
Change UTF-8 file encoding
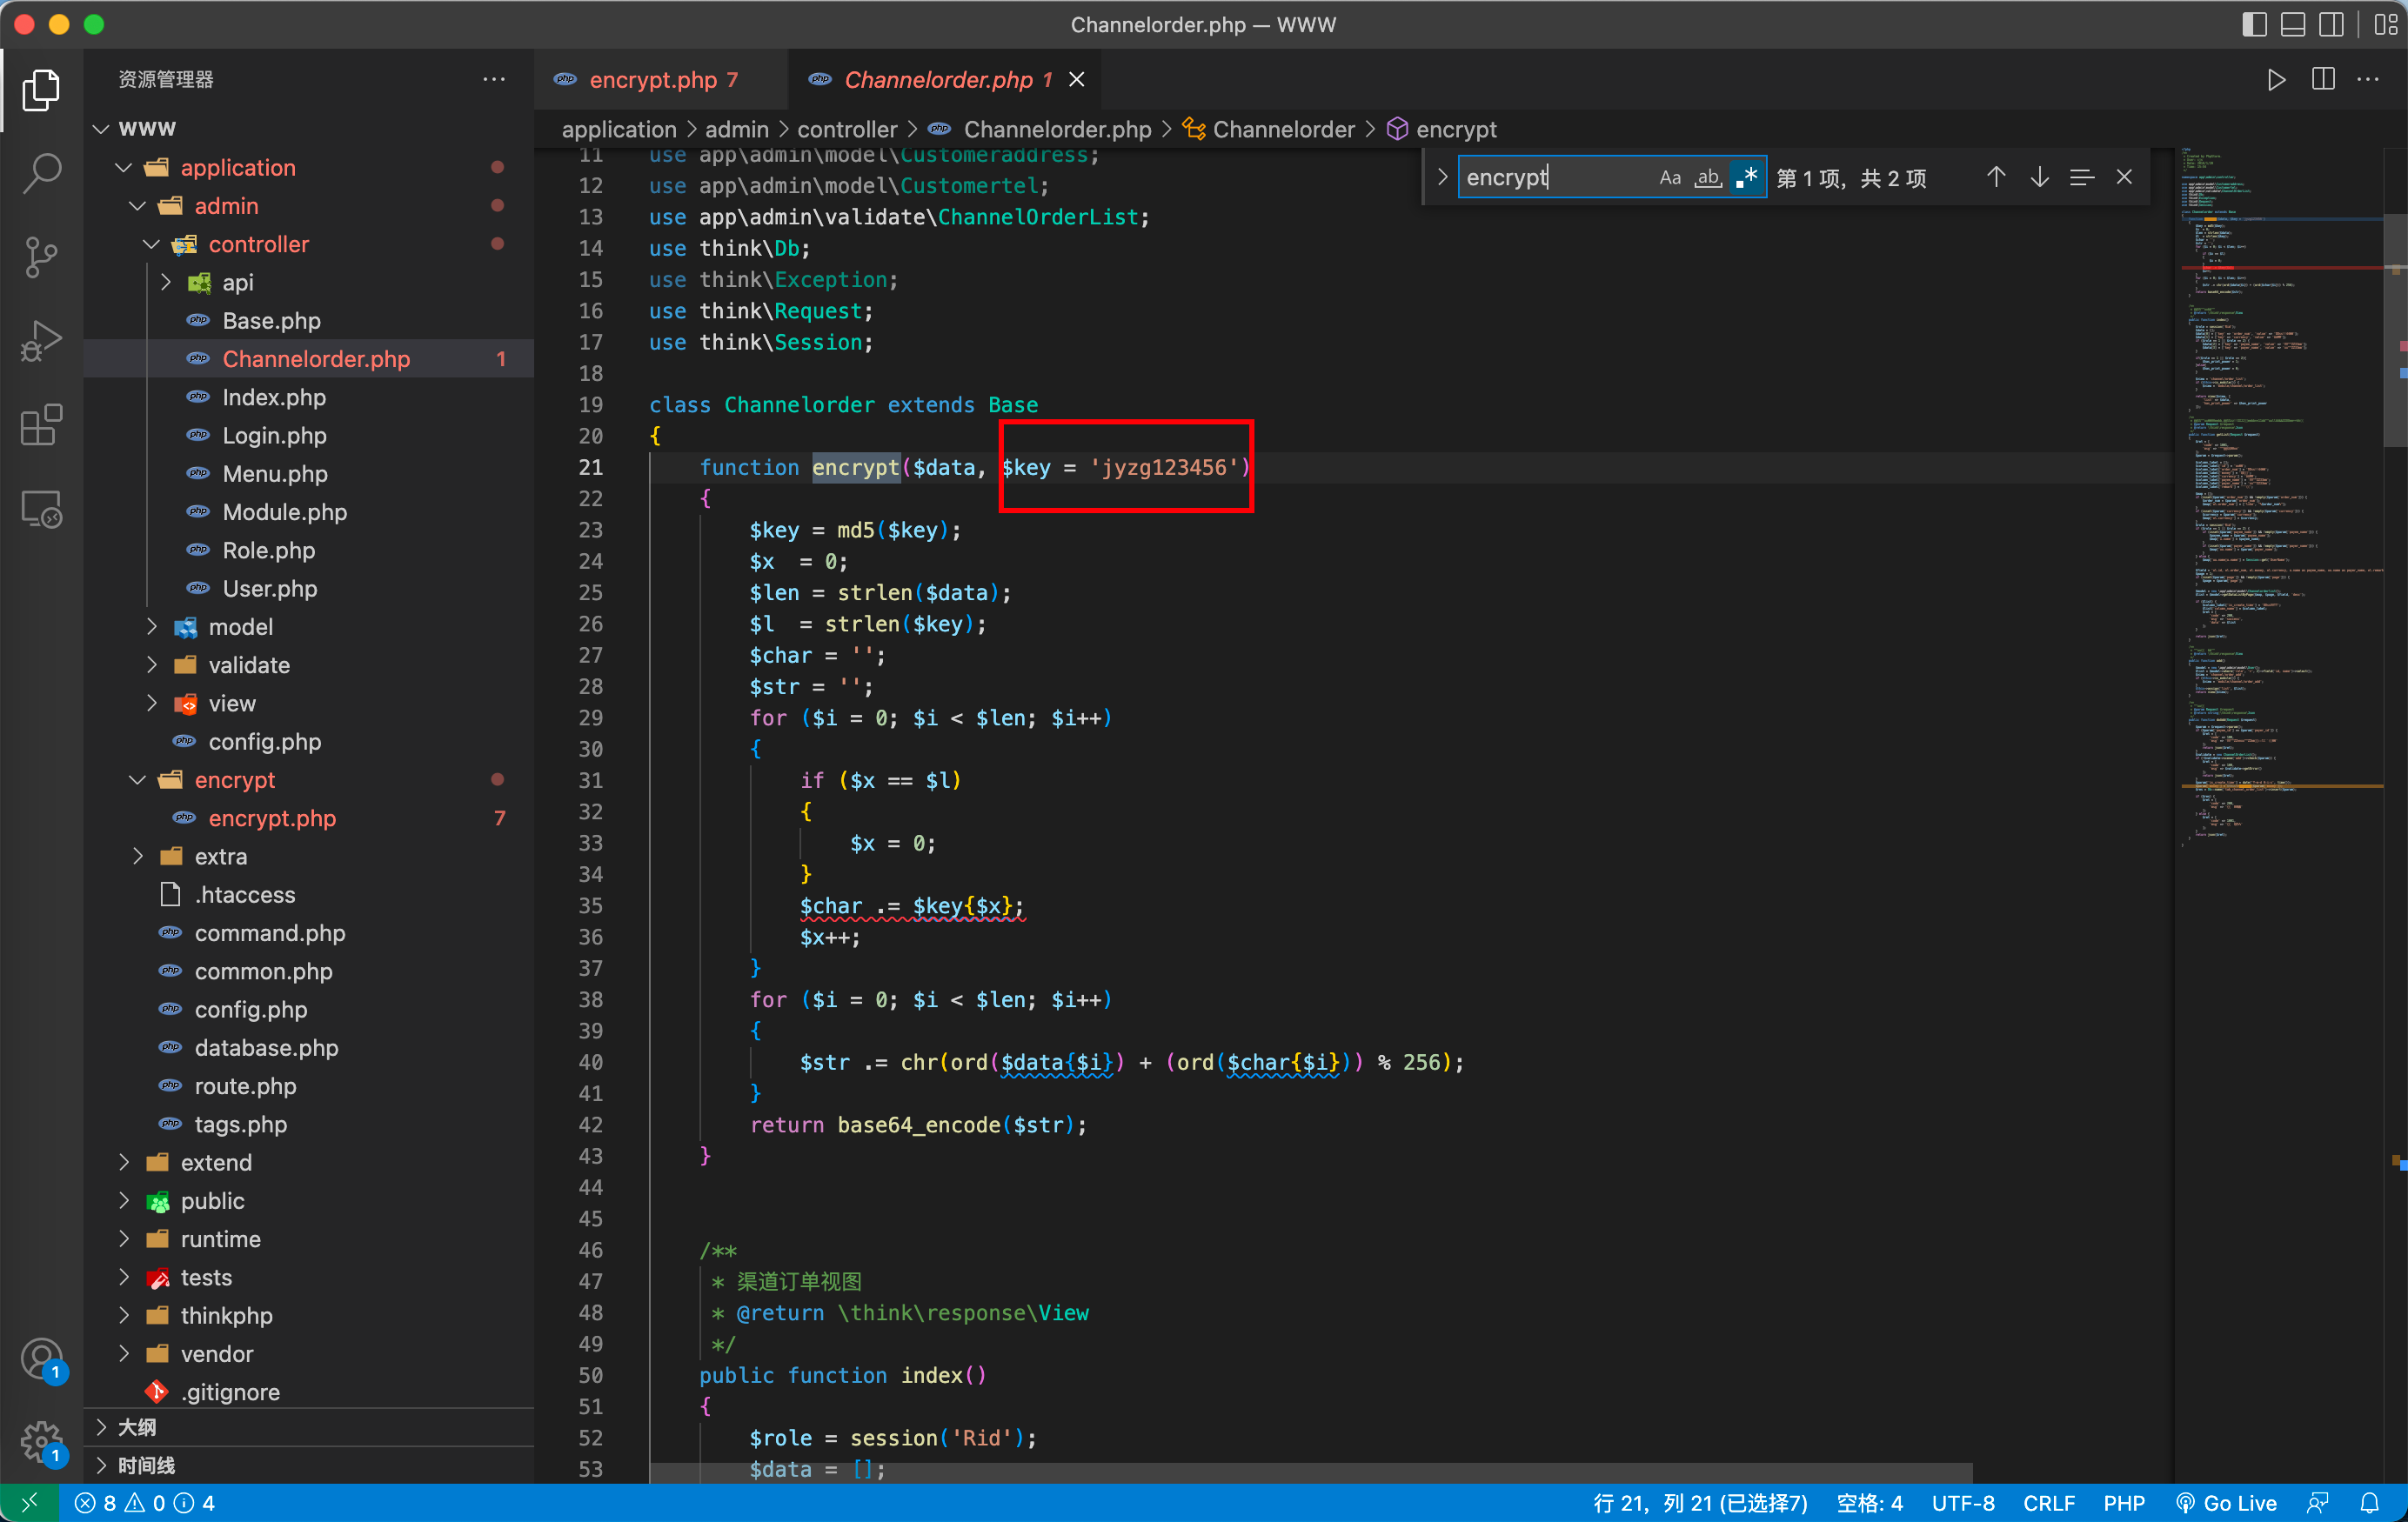point(1963,1503)
